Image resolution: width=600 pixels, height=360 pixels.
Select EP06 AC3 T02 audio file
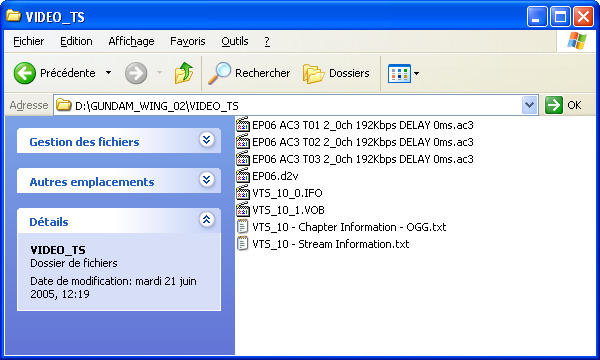(x=355, y=142)
